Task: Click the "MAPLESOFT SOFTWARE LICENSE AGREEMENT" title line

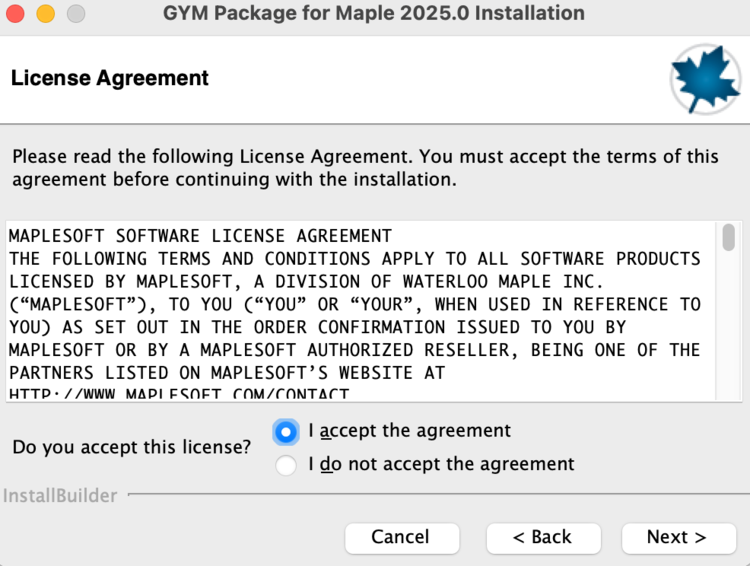Action: (200, 236)
